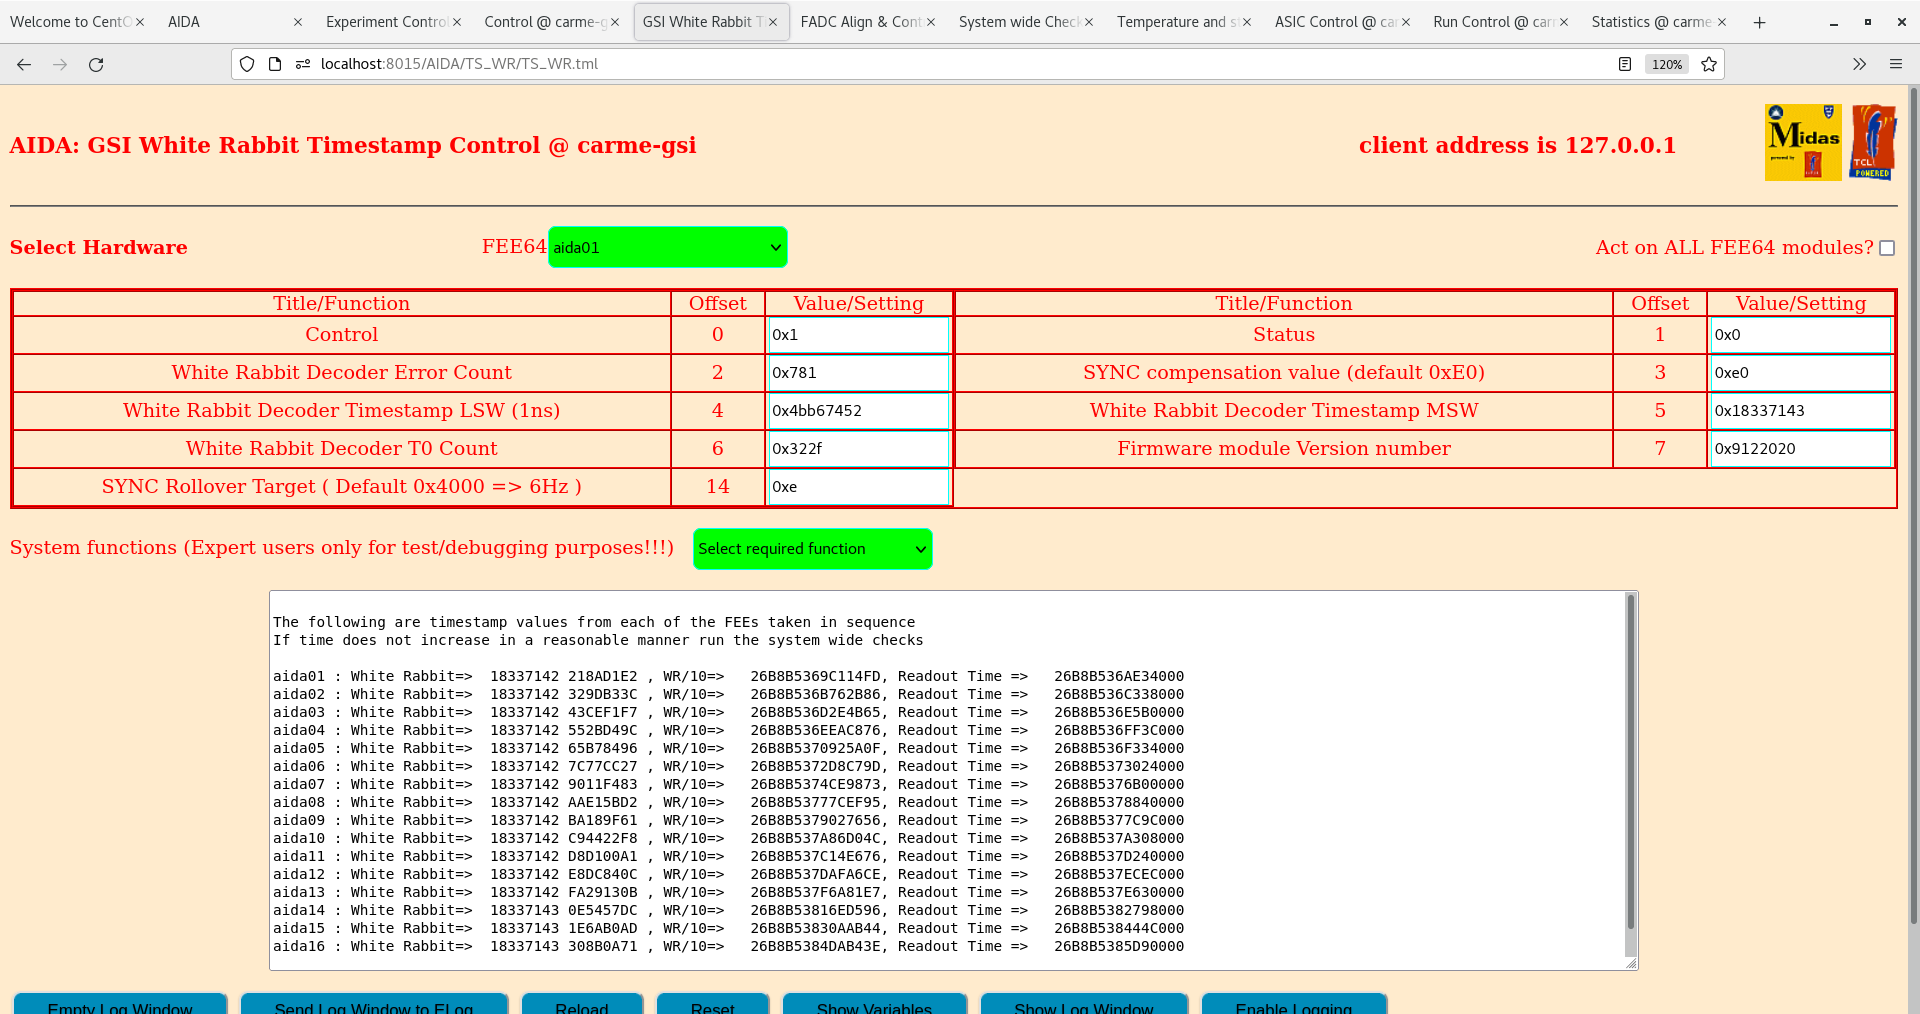Switch to the Temperature tab
This screenshot has height=1014, width=1920.
pyautogui.click(x=1180, y=21)
